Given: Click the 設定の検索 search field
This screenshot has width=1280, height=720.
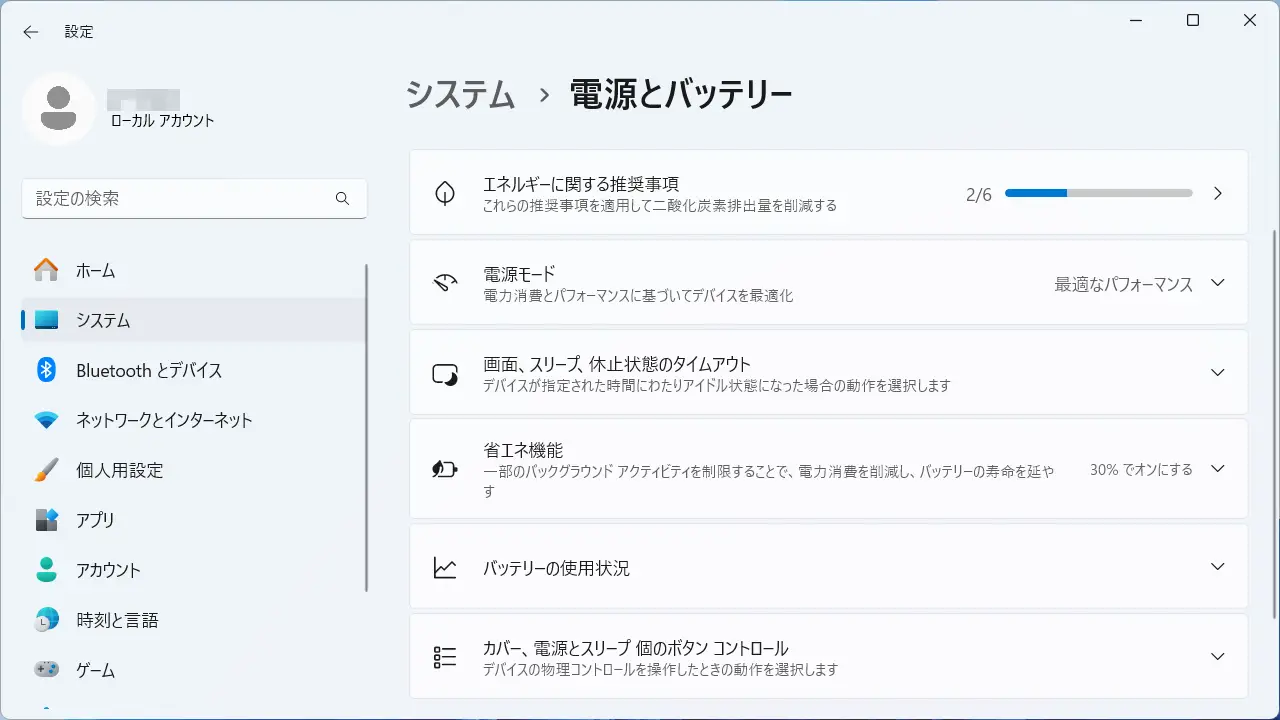Looking at the screenshot, I should tap(180, 199).
